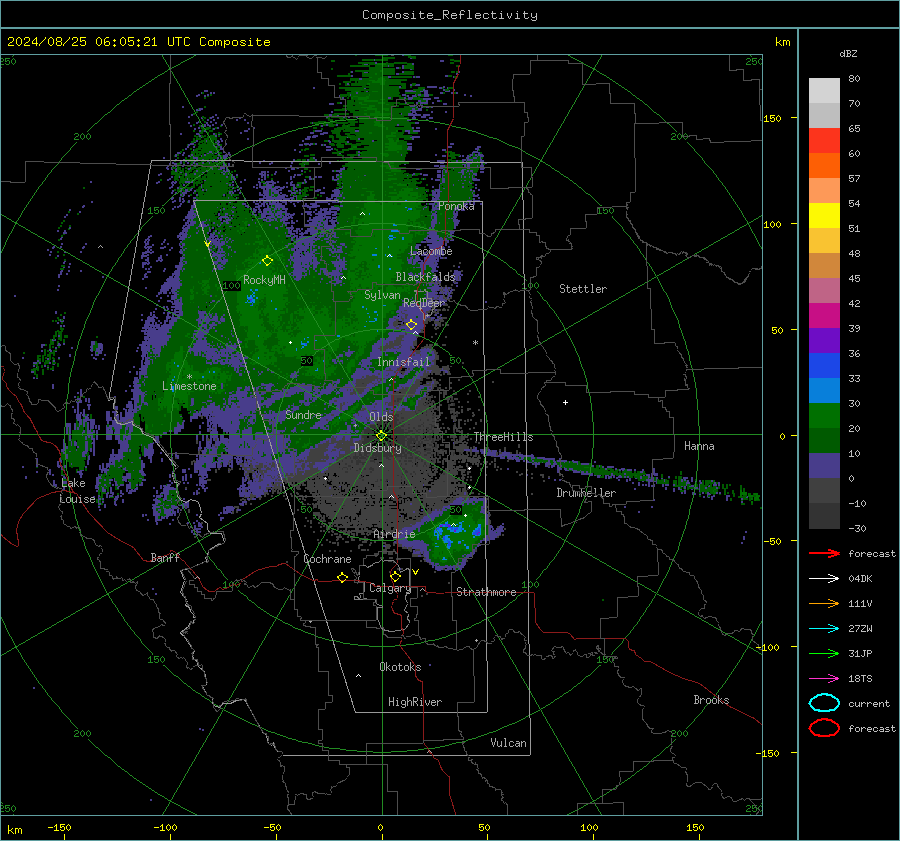The width and height of the screenshot is (900, 841).
Task: Select the yellow diamond marker at RedDeer
Action: [412, 325]
